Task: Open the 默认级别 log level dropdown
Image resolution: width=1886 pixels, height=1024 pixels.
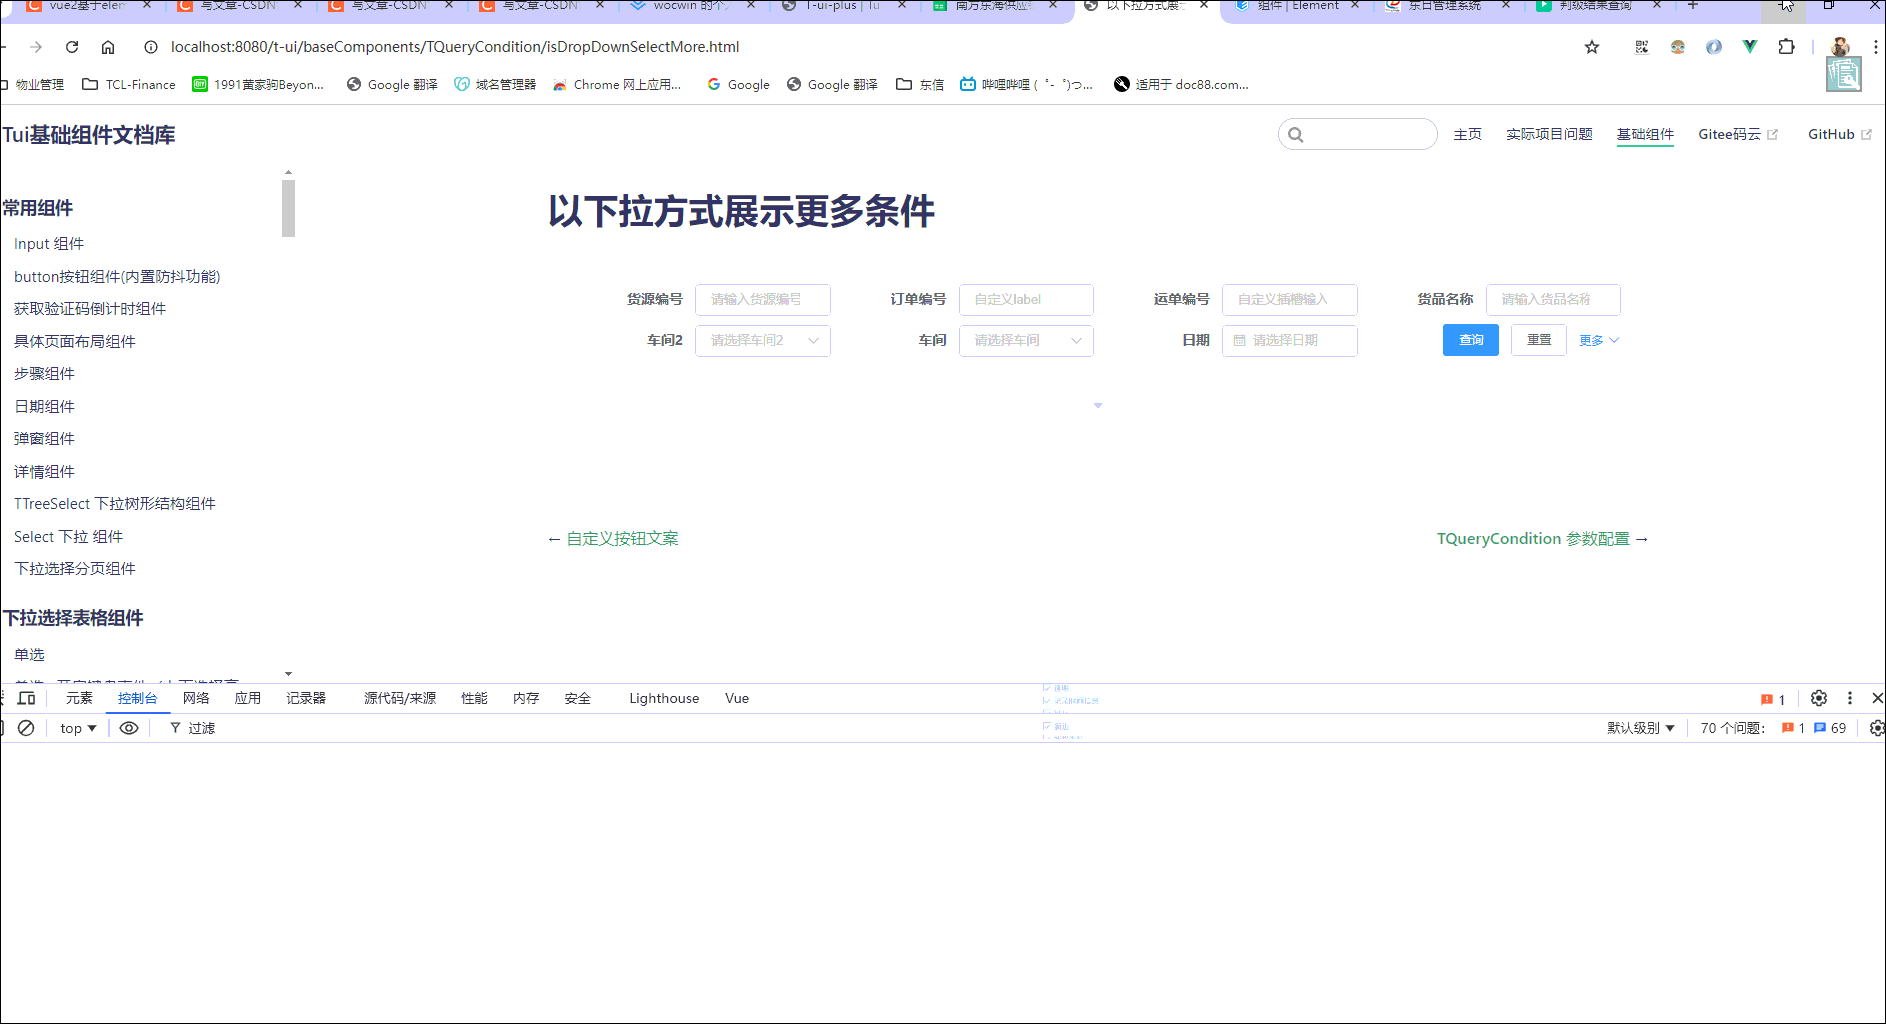Action: (1640, 728)
